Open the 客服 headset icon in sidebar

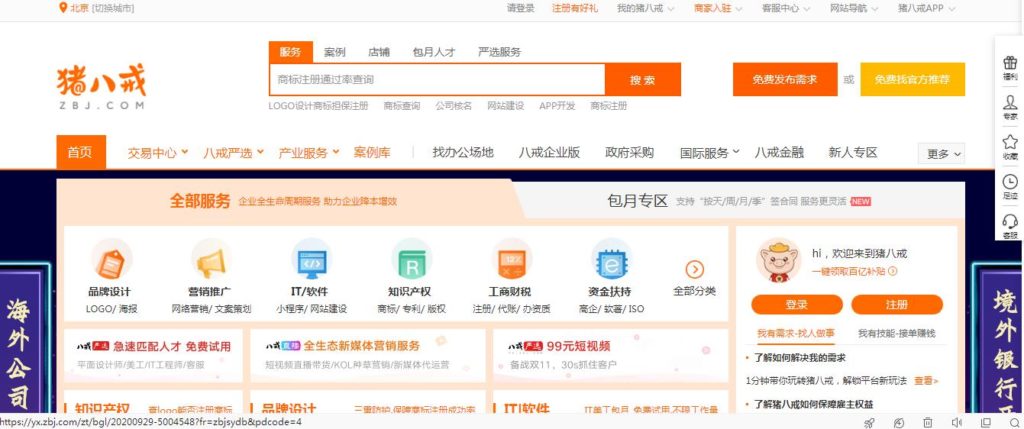[1010, 221]
